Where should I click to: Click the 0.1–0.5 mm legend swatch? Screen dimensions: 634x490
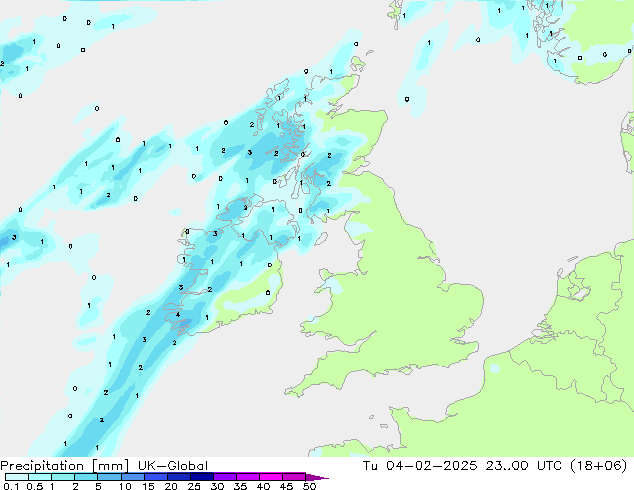[x=17, y=477]
